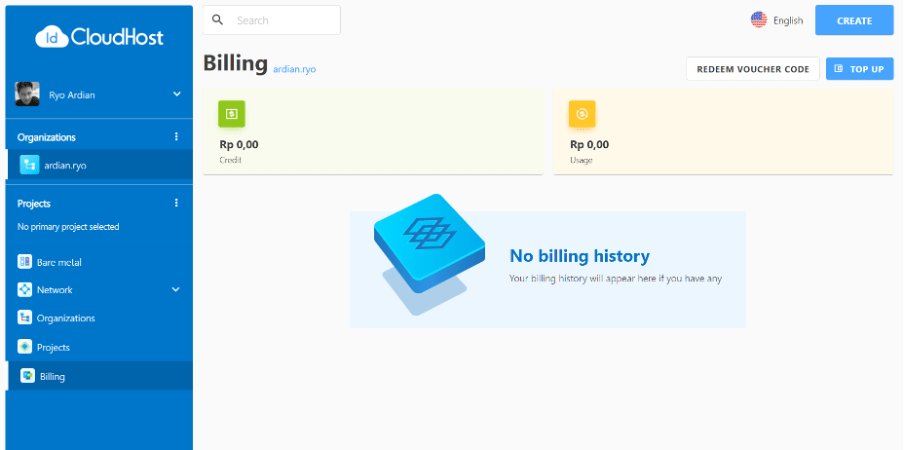The width and height of the screenshot is (904, 450).
Task: Focus the Search input field
Action: (272, 20)
